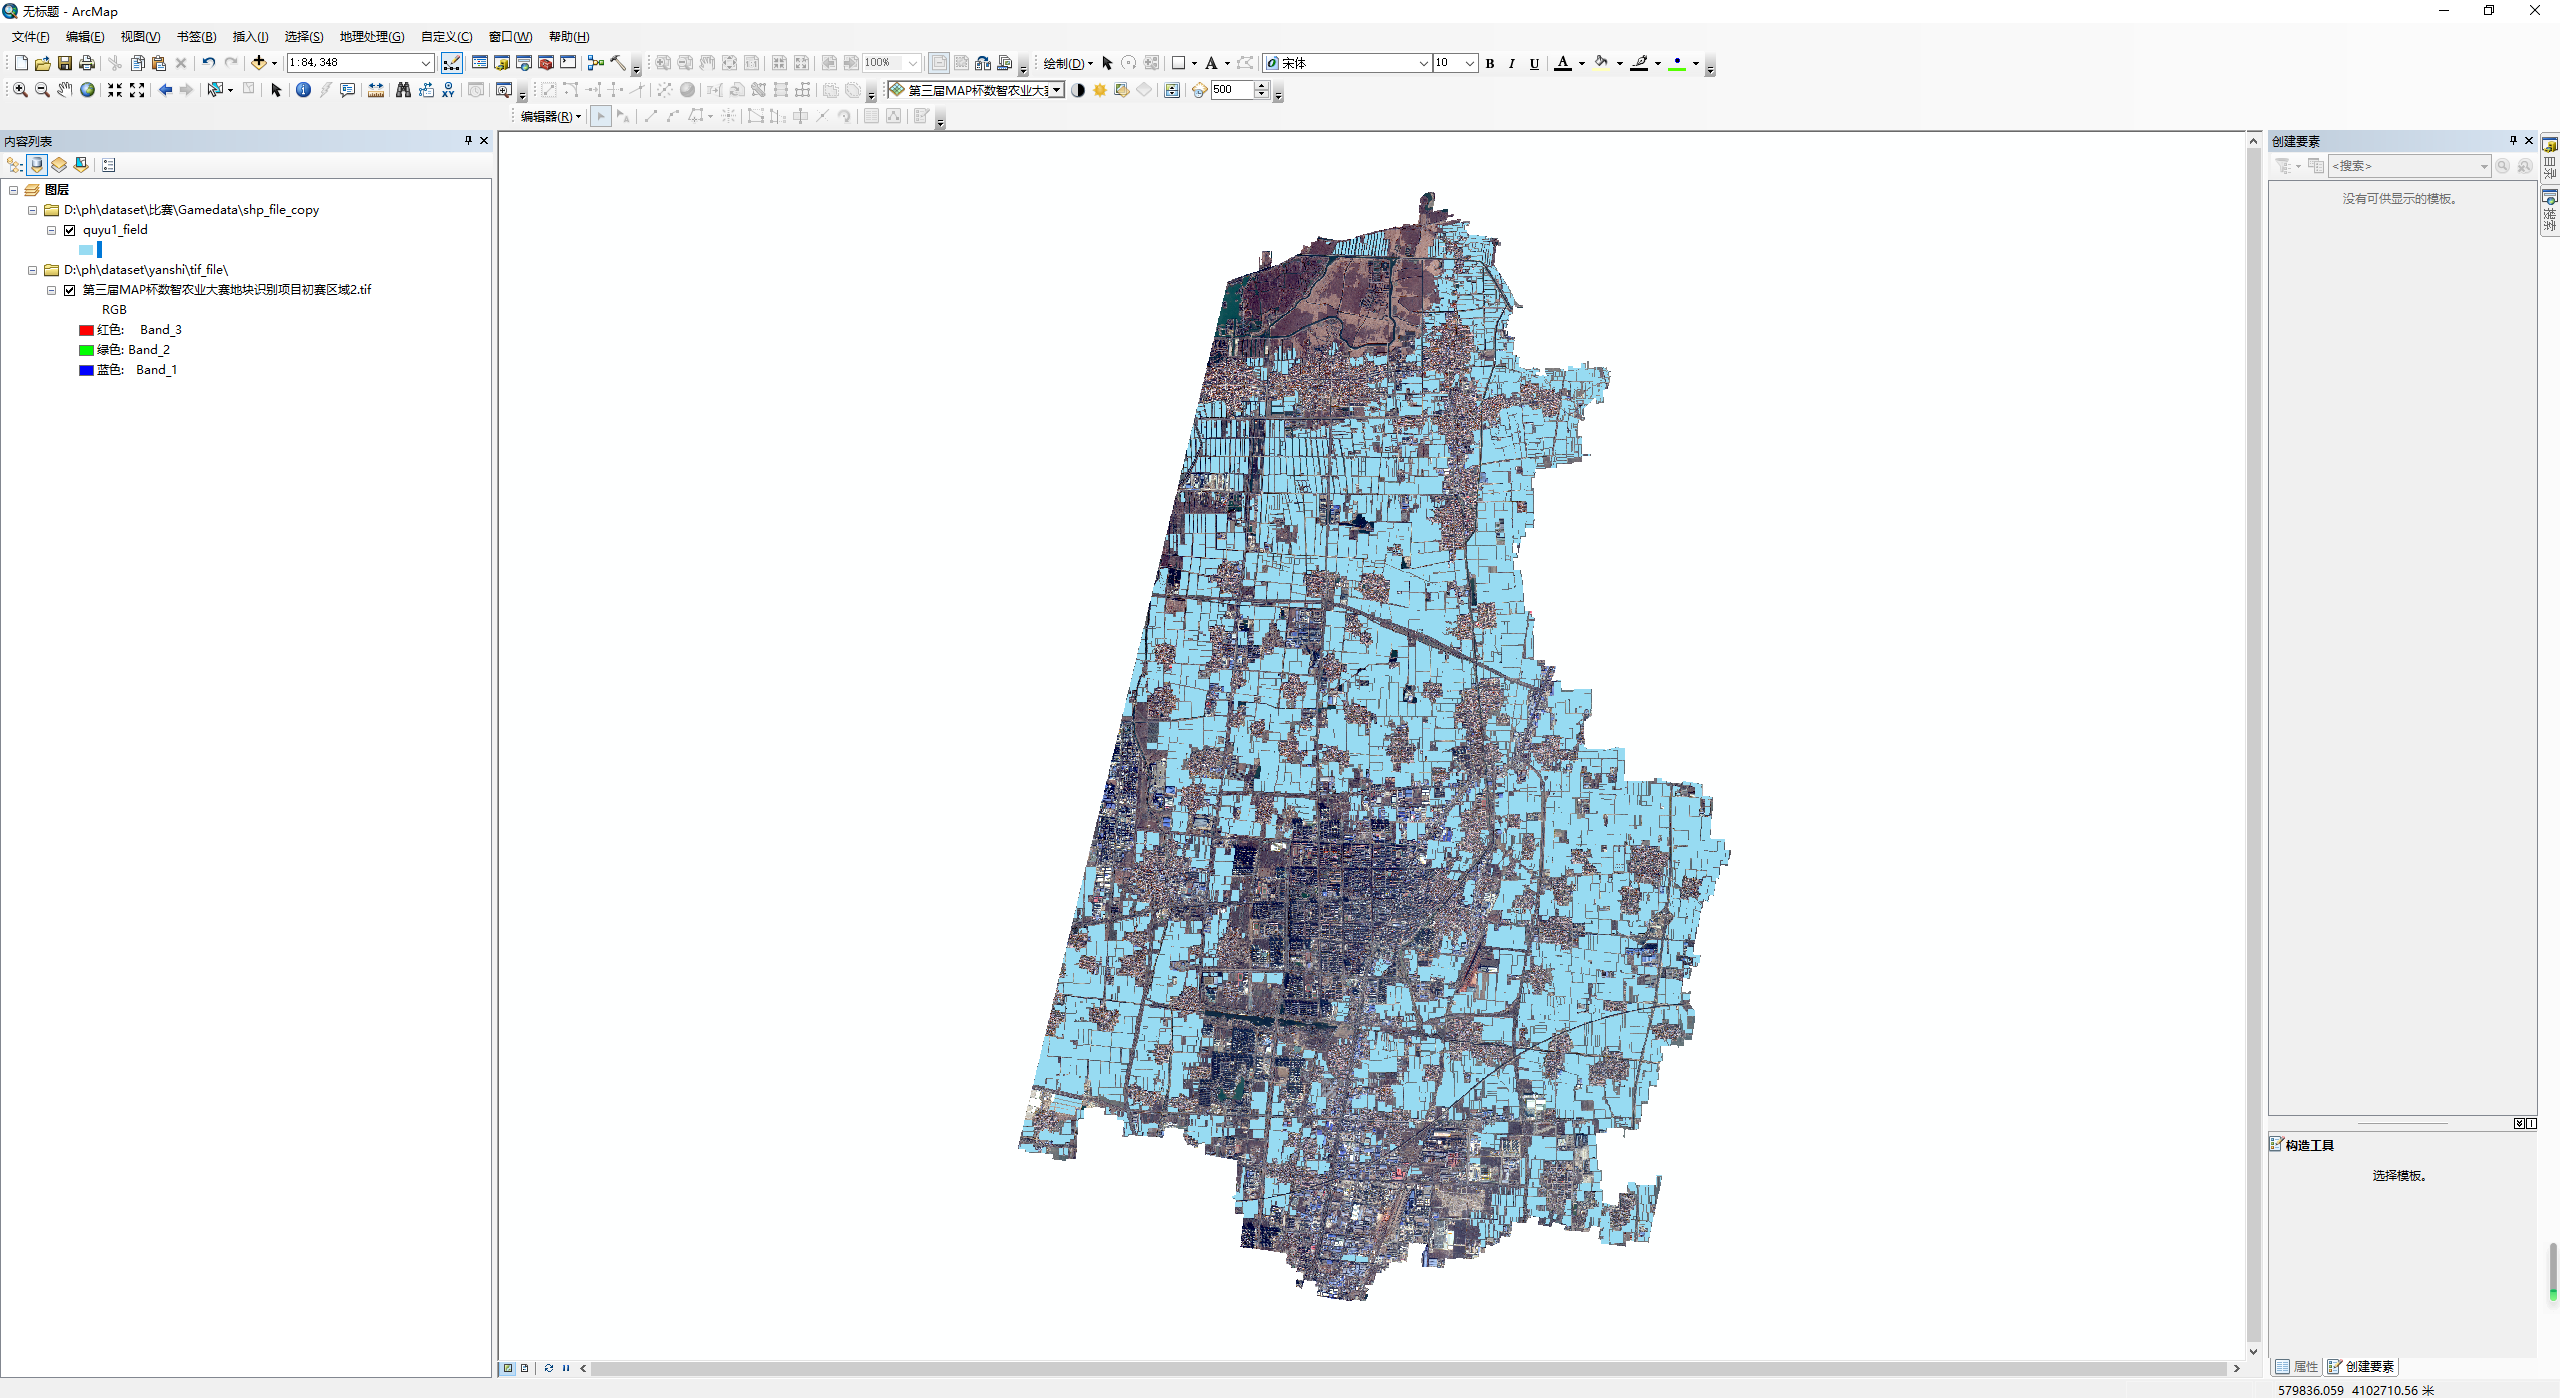Activate the Pan tool
This screenshot has width=2560, height=1398.
coord(64,89)
